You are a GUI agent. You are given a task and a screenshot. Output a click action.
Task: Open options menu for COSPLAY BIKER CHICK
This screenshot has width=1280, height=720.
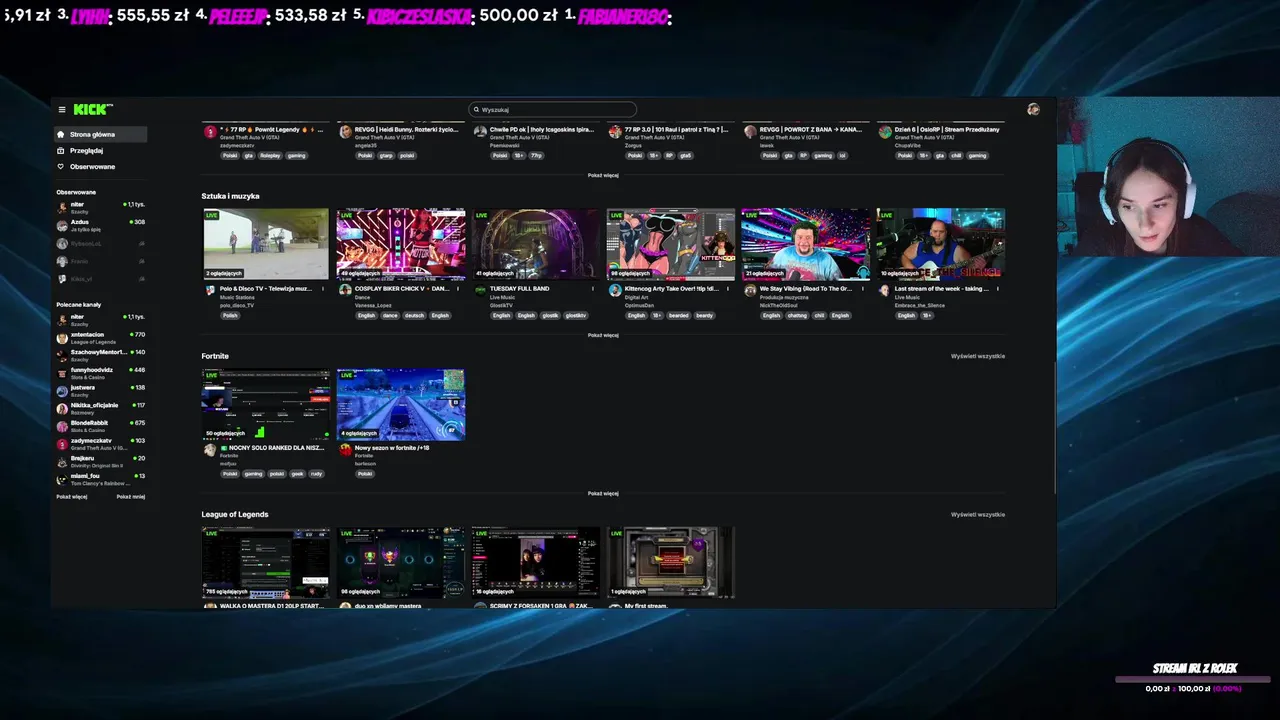tap(458, 289)
